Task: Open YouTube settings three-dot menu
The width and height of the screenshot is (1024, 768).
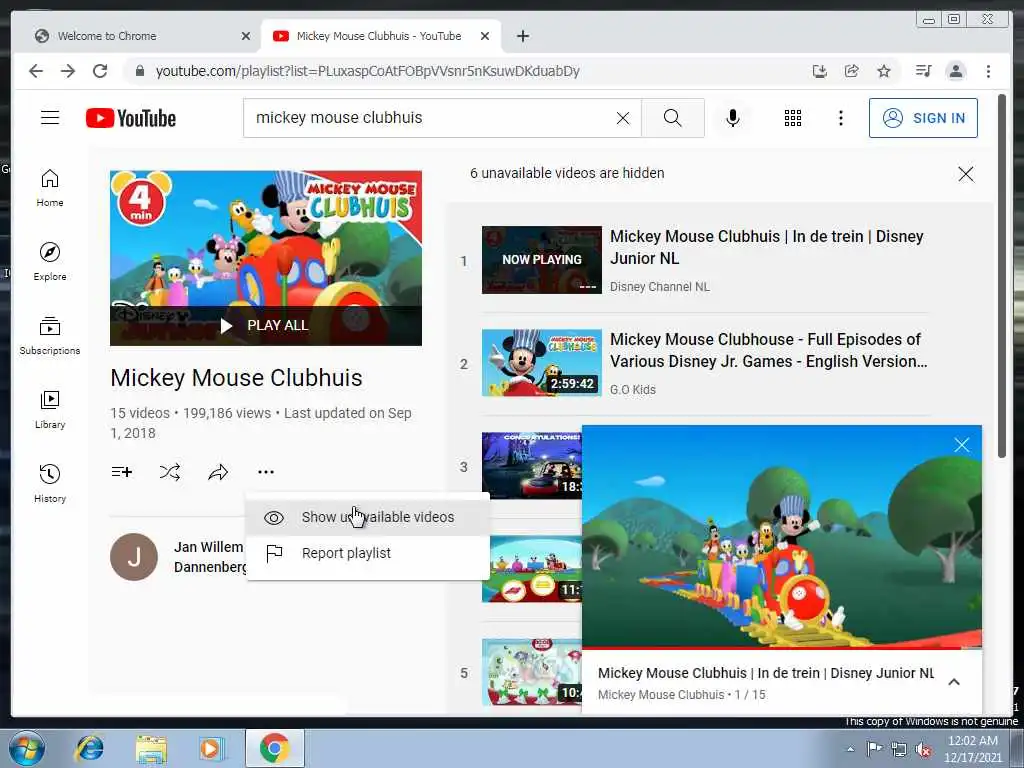Action: click(840, 118)
